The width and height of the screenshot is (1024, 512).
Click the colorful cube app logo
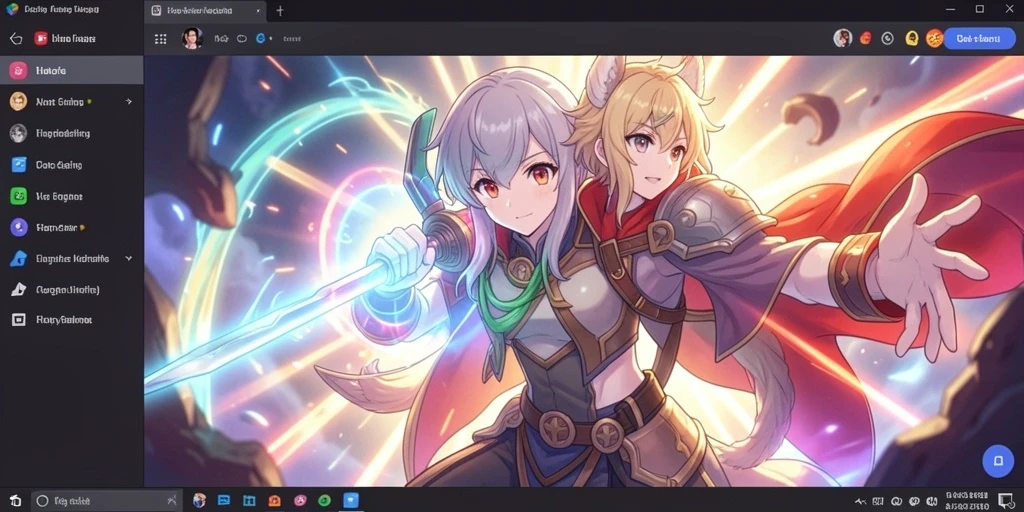coord(12,9)
